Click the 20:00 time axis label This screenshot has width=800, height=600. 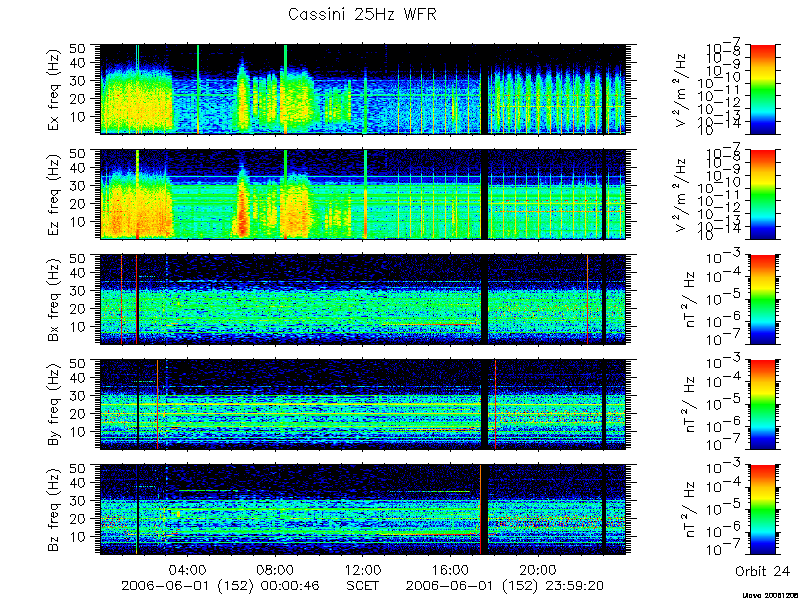pyautogui.click(x=538, y=569)
